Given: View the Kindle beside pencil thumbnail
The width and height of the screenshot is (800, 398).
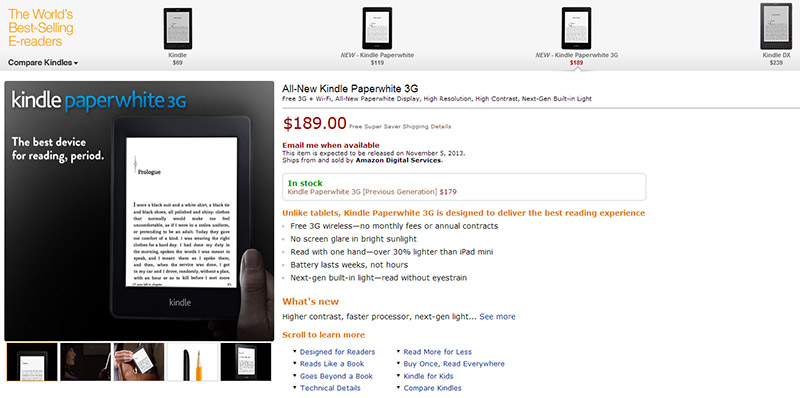Looking at the screenshot, I should (192, 362).
